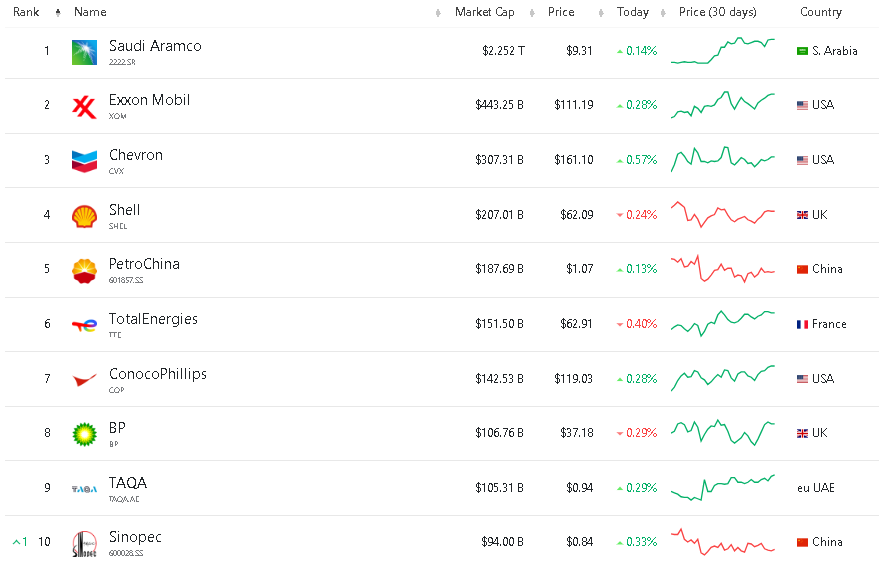Click the Country column header
The height and width of the screenshot is (561, 879).
821,12
